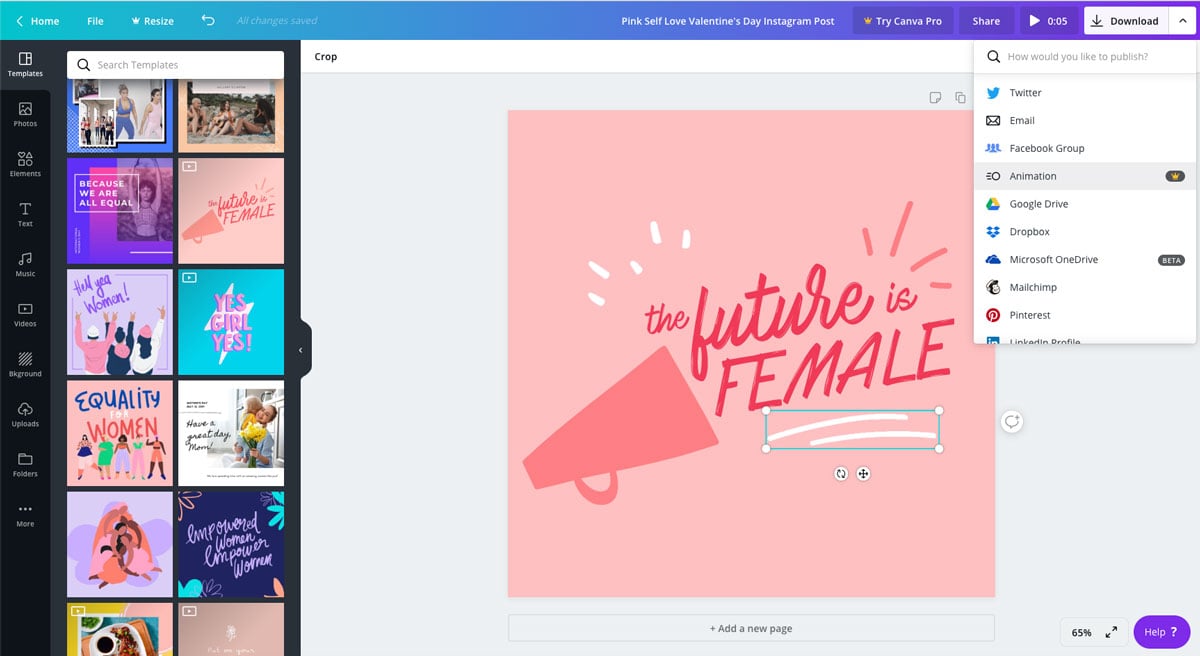Open the Videos panel

click(25, 314)
